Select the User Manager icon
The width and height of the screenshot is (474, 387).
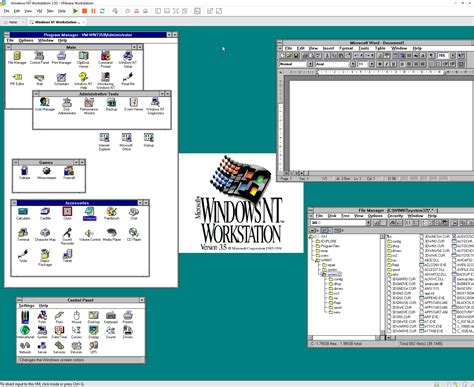(45, 104)
